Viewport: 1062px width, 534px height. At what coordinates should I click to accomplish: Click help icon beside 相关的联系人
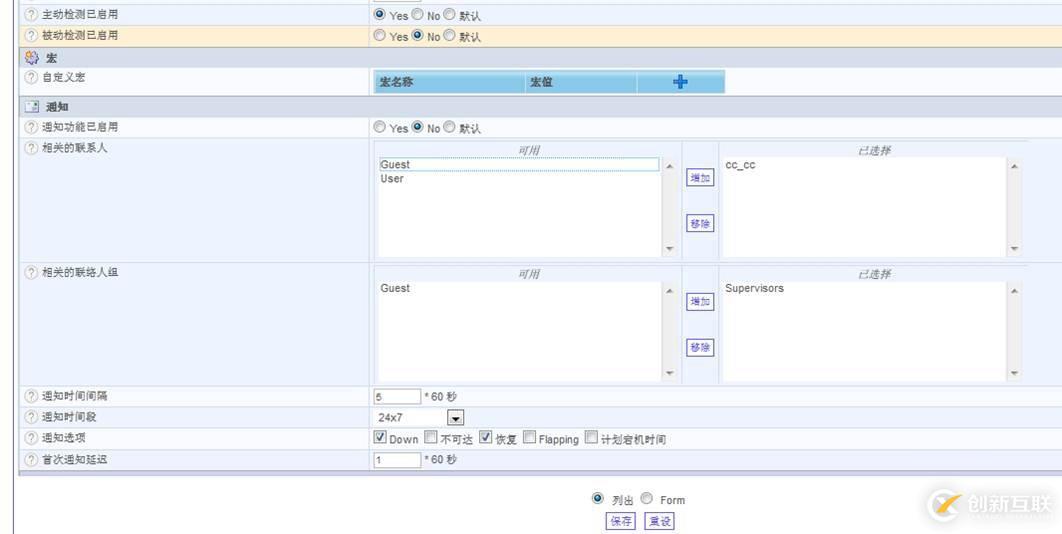point(31,148)
